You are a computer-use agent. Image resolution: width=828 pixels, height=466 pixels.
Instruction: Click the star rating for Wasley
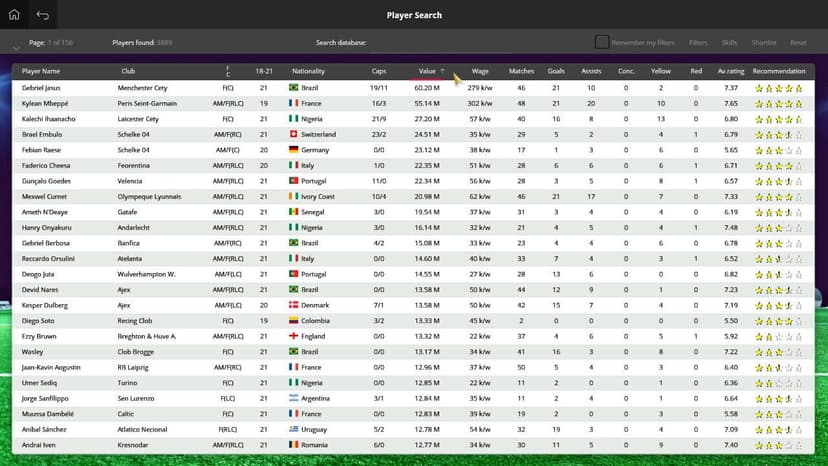point(779,352)
